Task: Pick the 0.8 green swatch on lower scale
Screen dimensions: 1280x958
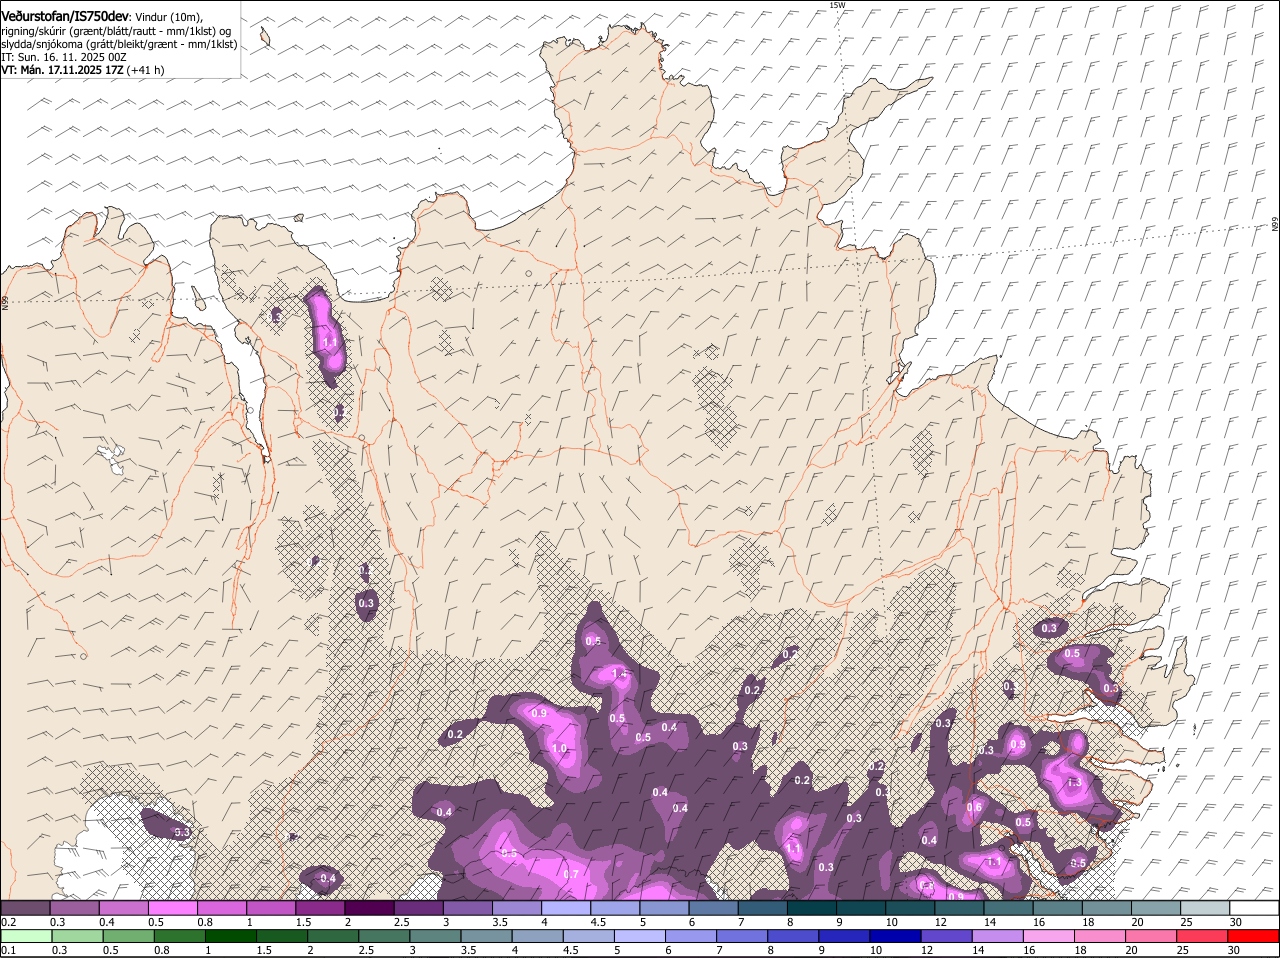Action: [180, 936]
